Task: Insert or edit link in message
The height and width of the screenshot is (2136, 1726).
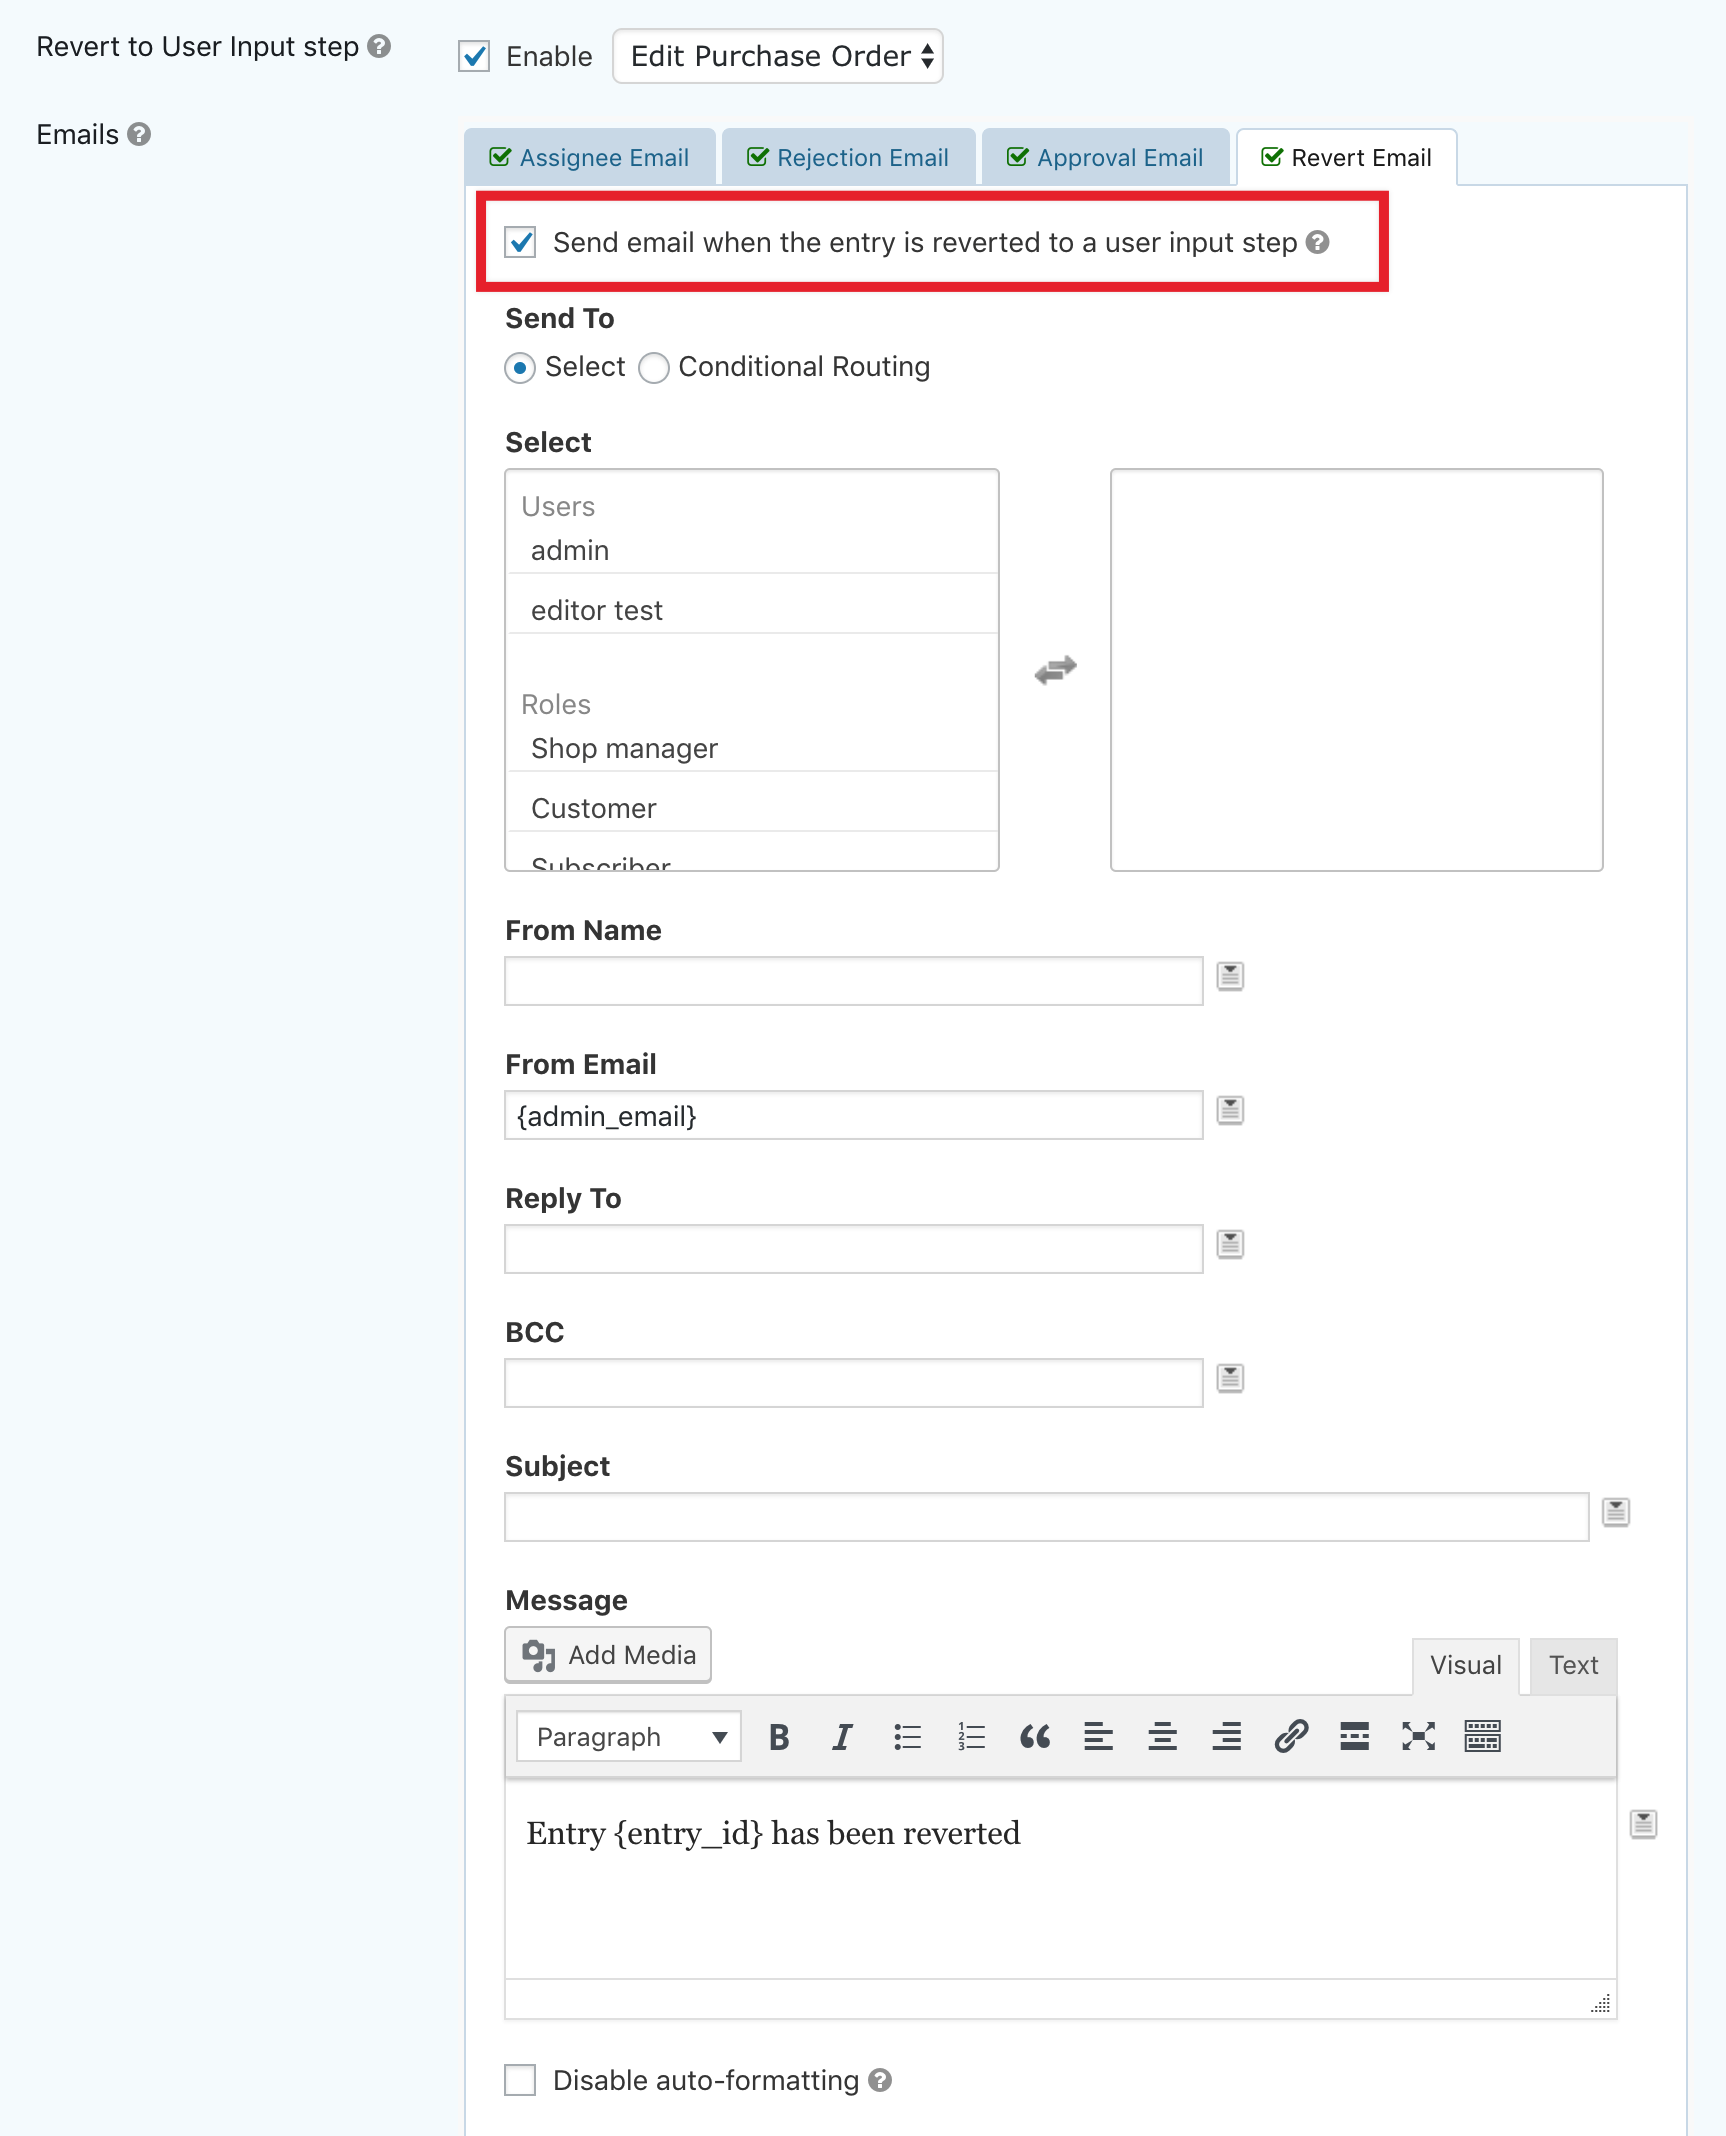Action: pos(1291,1737)
